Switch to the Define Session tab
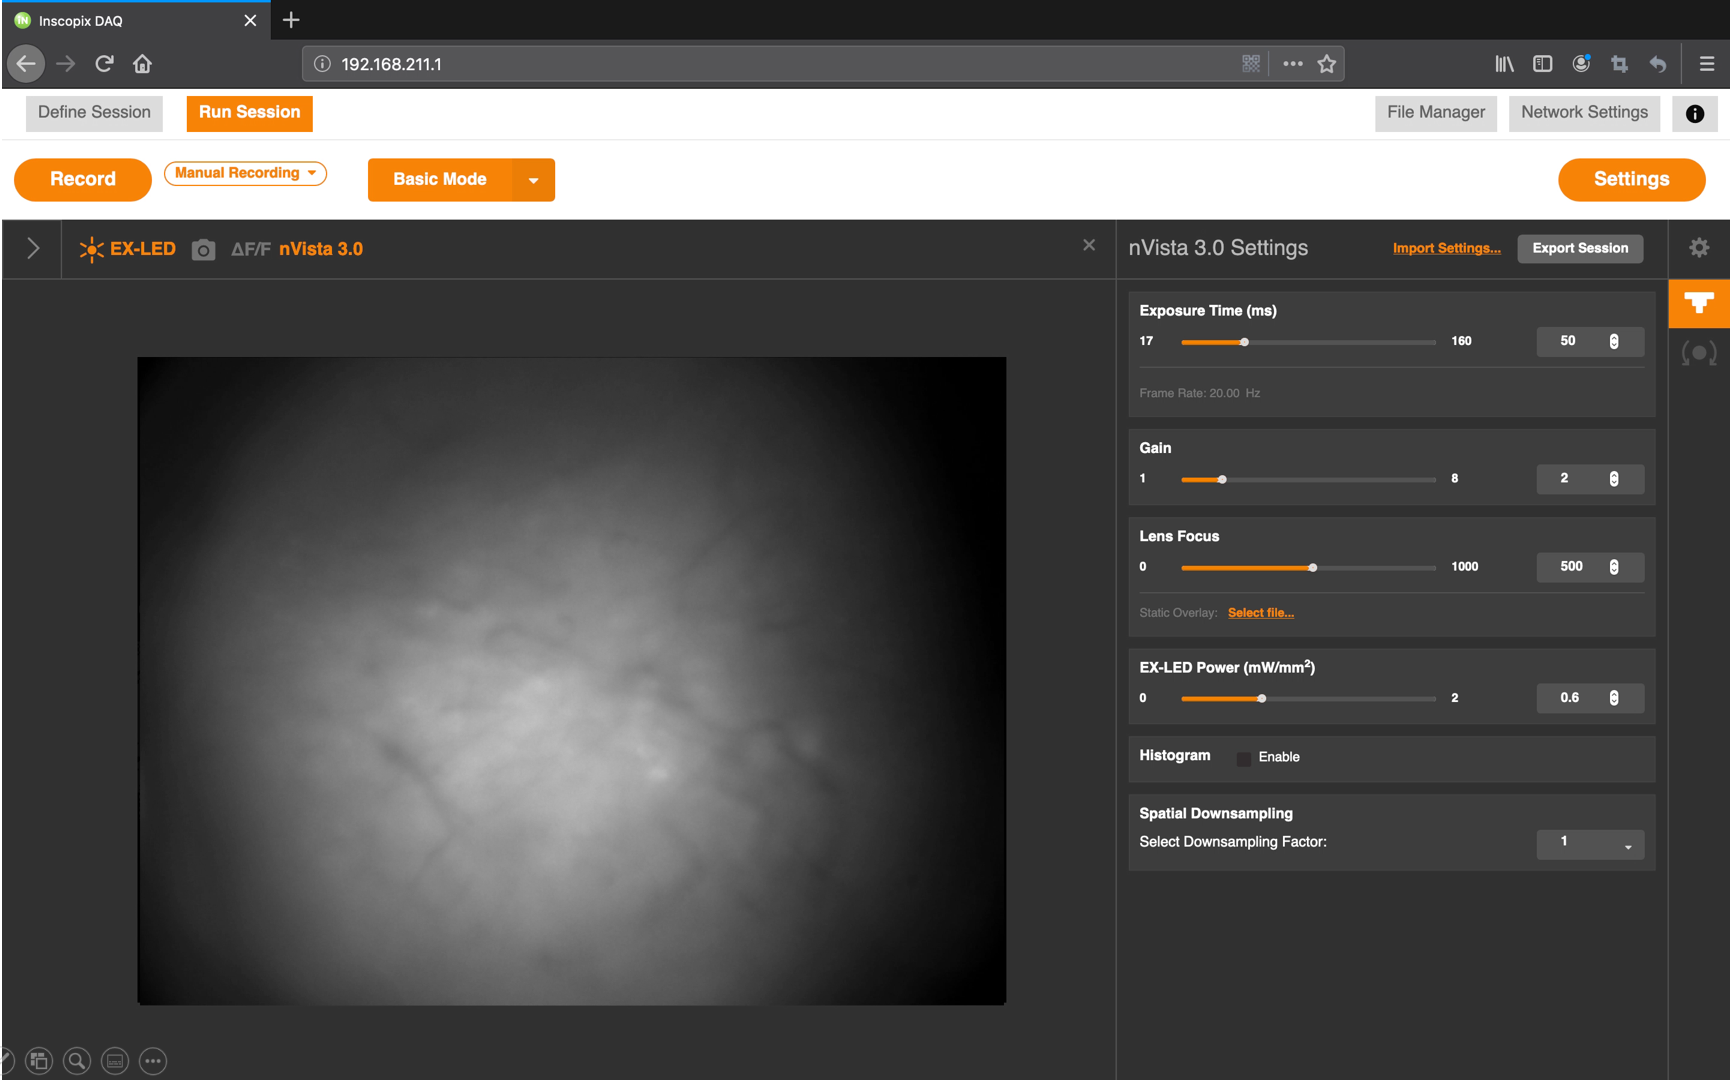Screen dimensions: 1735x1080 94,113
